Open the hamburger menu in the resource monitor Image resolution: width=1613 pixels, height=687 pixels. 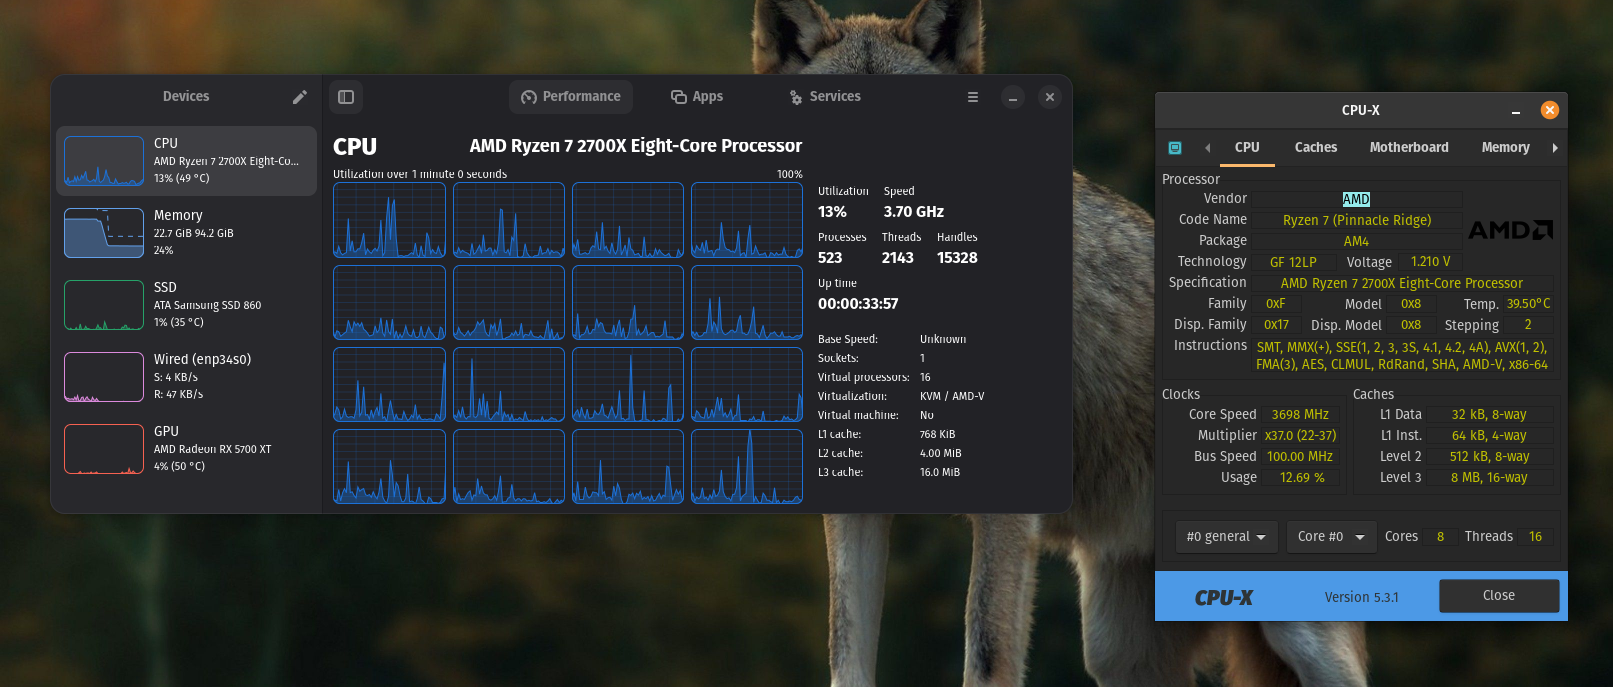pyautogui.click(x=972, y=97)
